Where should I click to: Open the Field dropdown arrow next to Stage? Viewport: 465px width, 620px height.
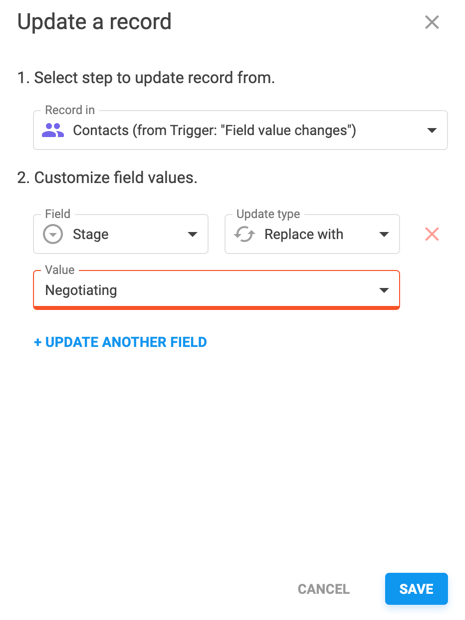pos(193,234)
